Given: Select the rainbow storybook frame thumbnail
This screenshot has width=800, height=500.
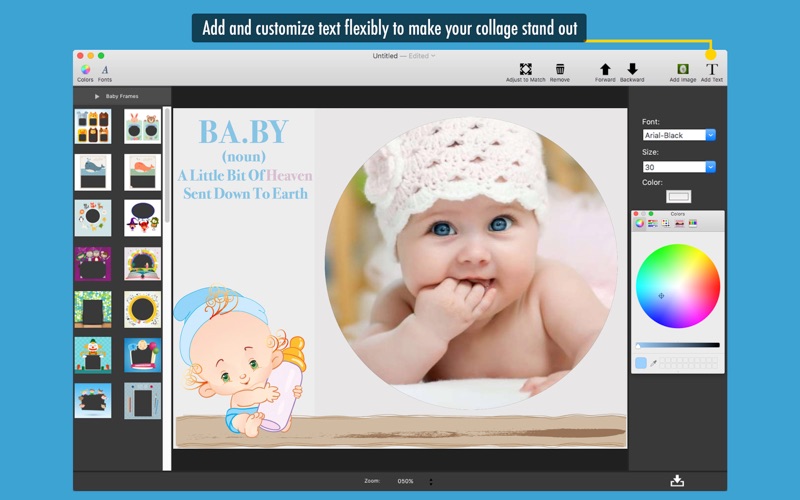Looking at the screenshot, I should point(142,264).
